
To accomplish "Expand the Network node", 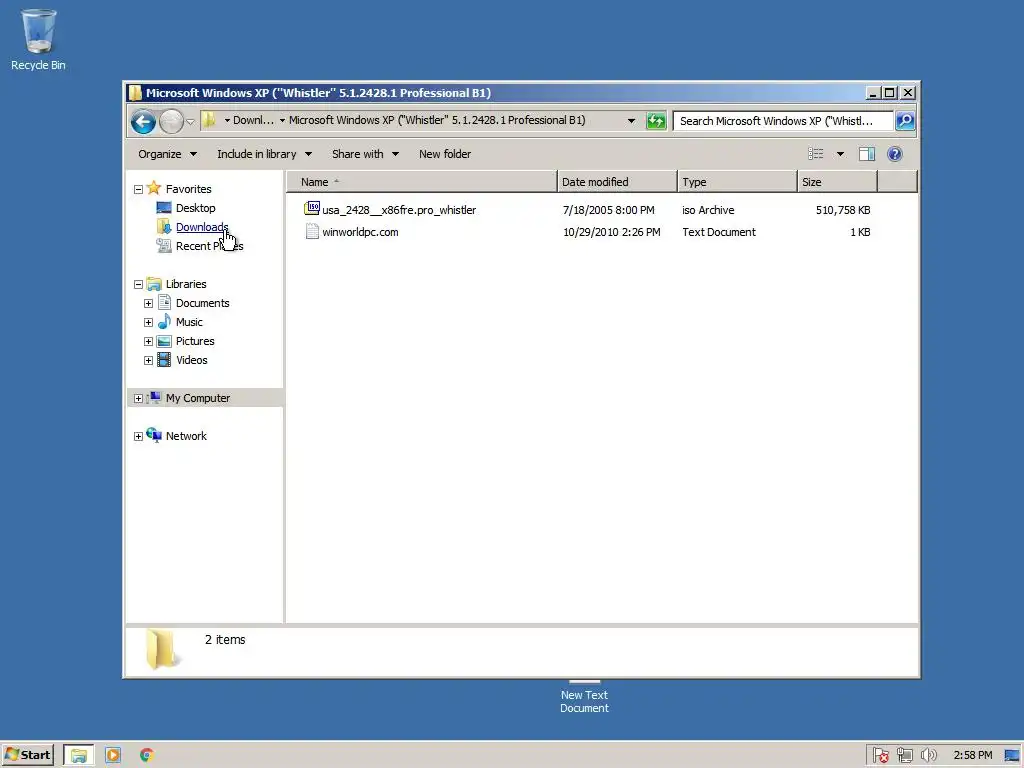I will [138, 436].
